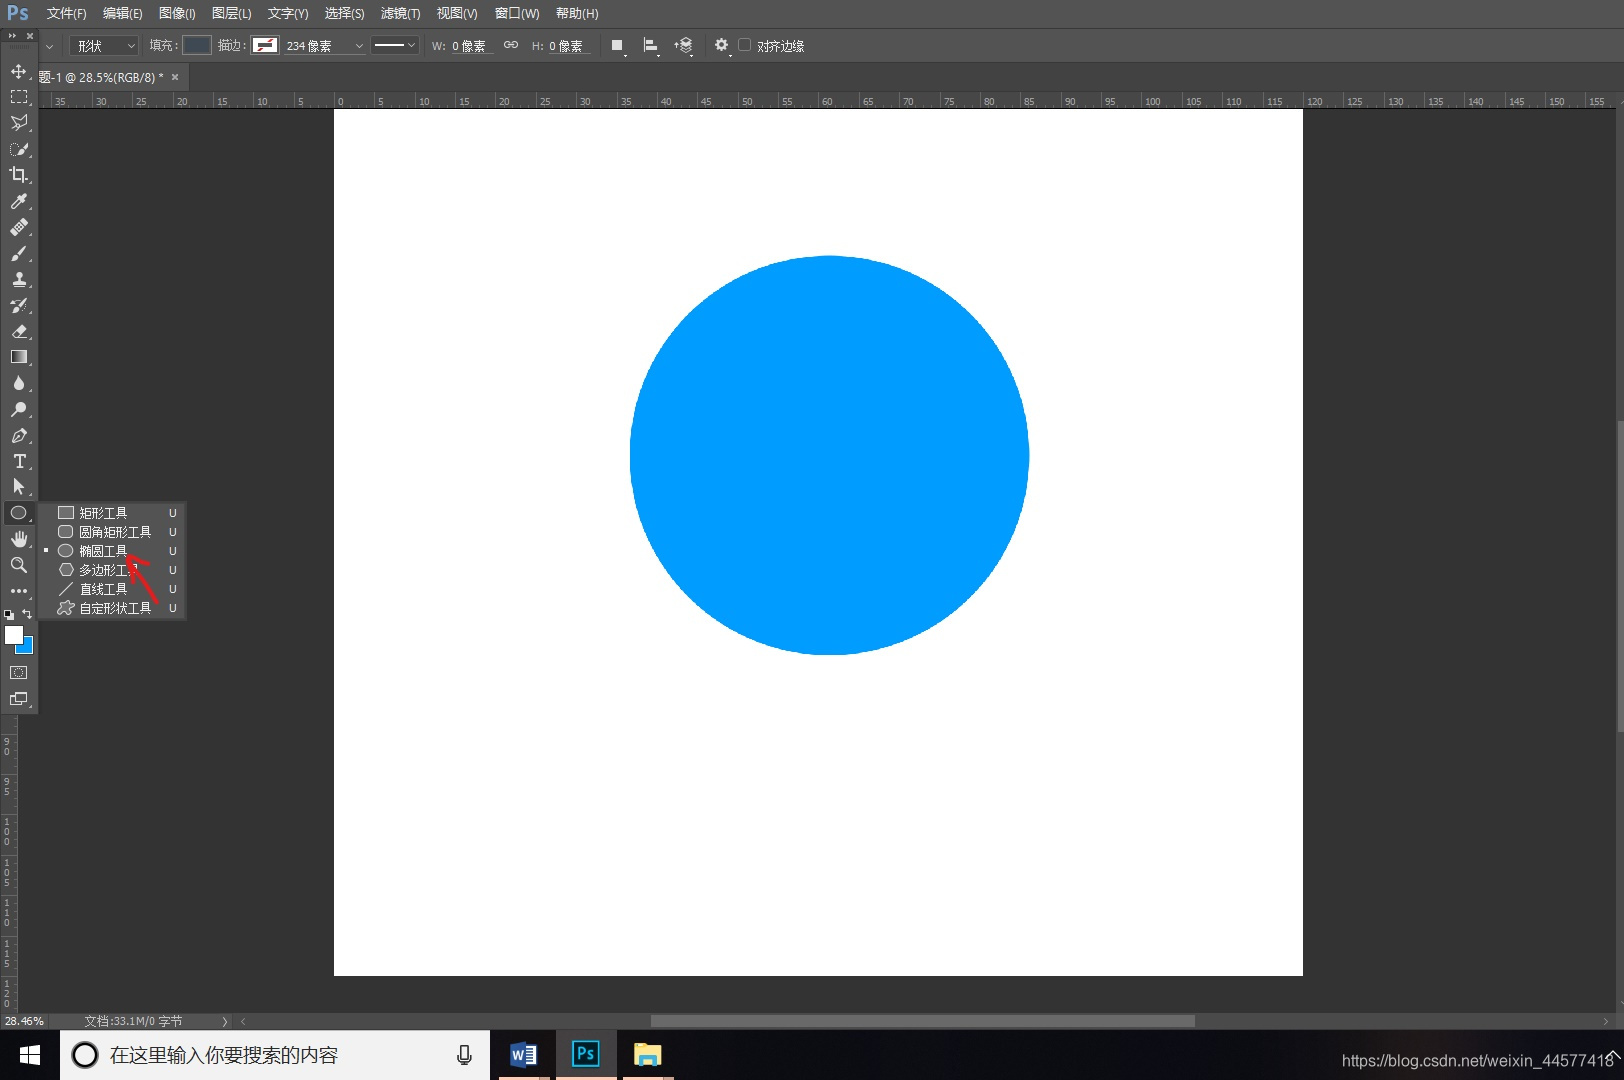The height and width of the screenshot is (1080, 1624).
Task: Toggle Quick Mask mode
Action: pyautogui.click(x=19, y=673)
